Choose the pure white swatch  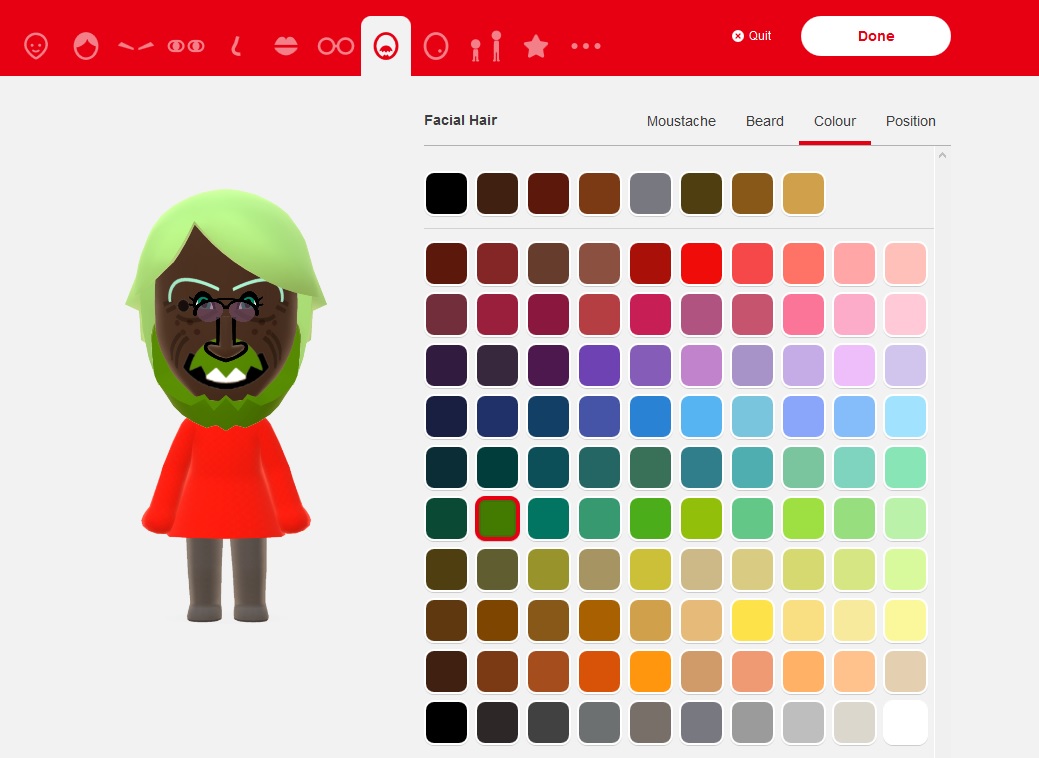(x=905, y=722)
